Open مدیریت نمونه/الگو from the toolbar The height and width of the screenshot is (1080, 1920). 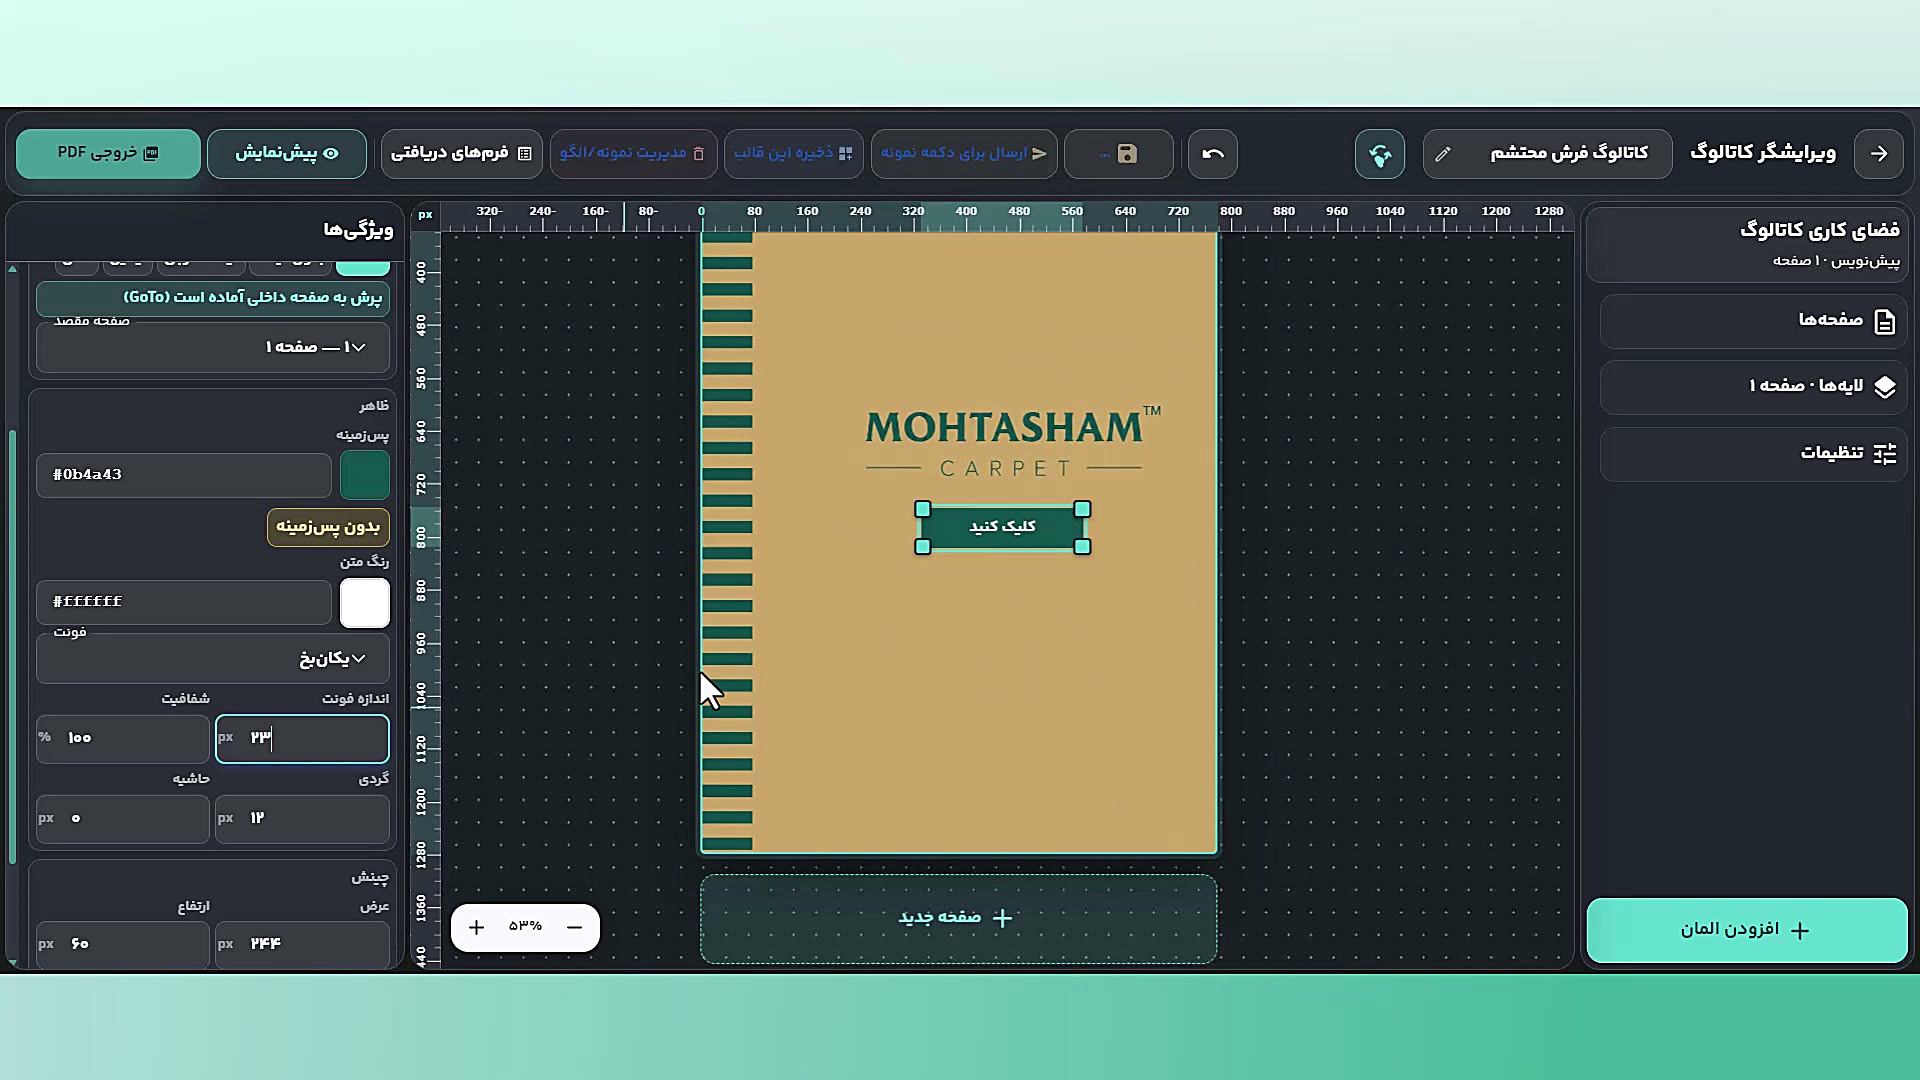point(633,154)
